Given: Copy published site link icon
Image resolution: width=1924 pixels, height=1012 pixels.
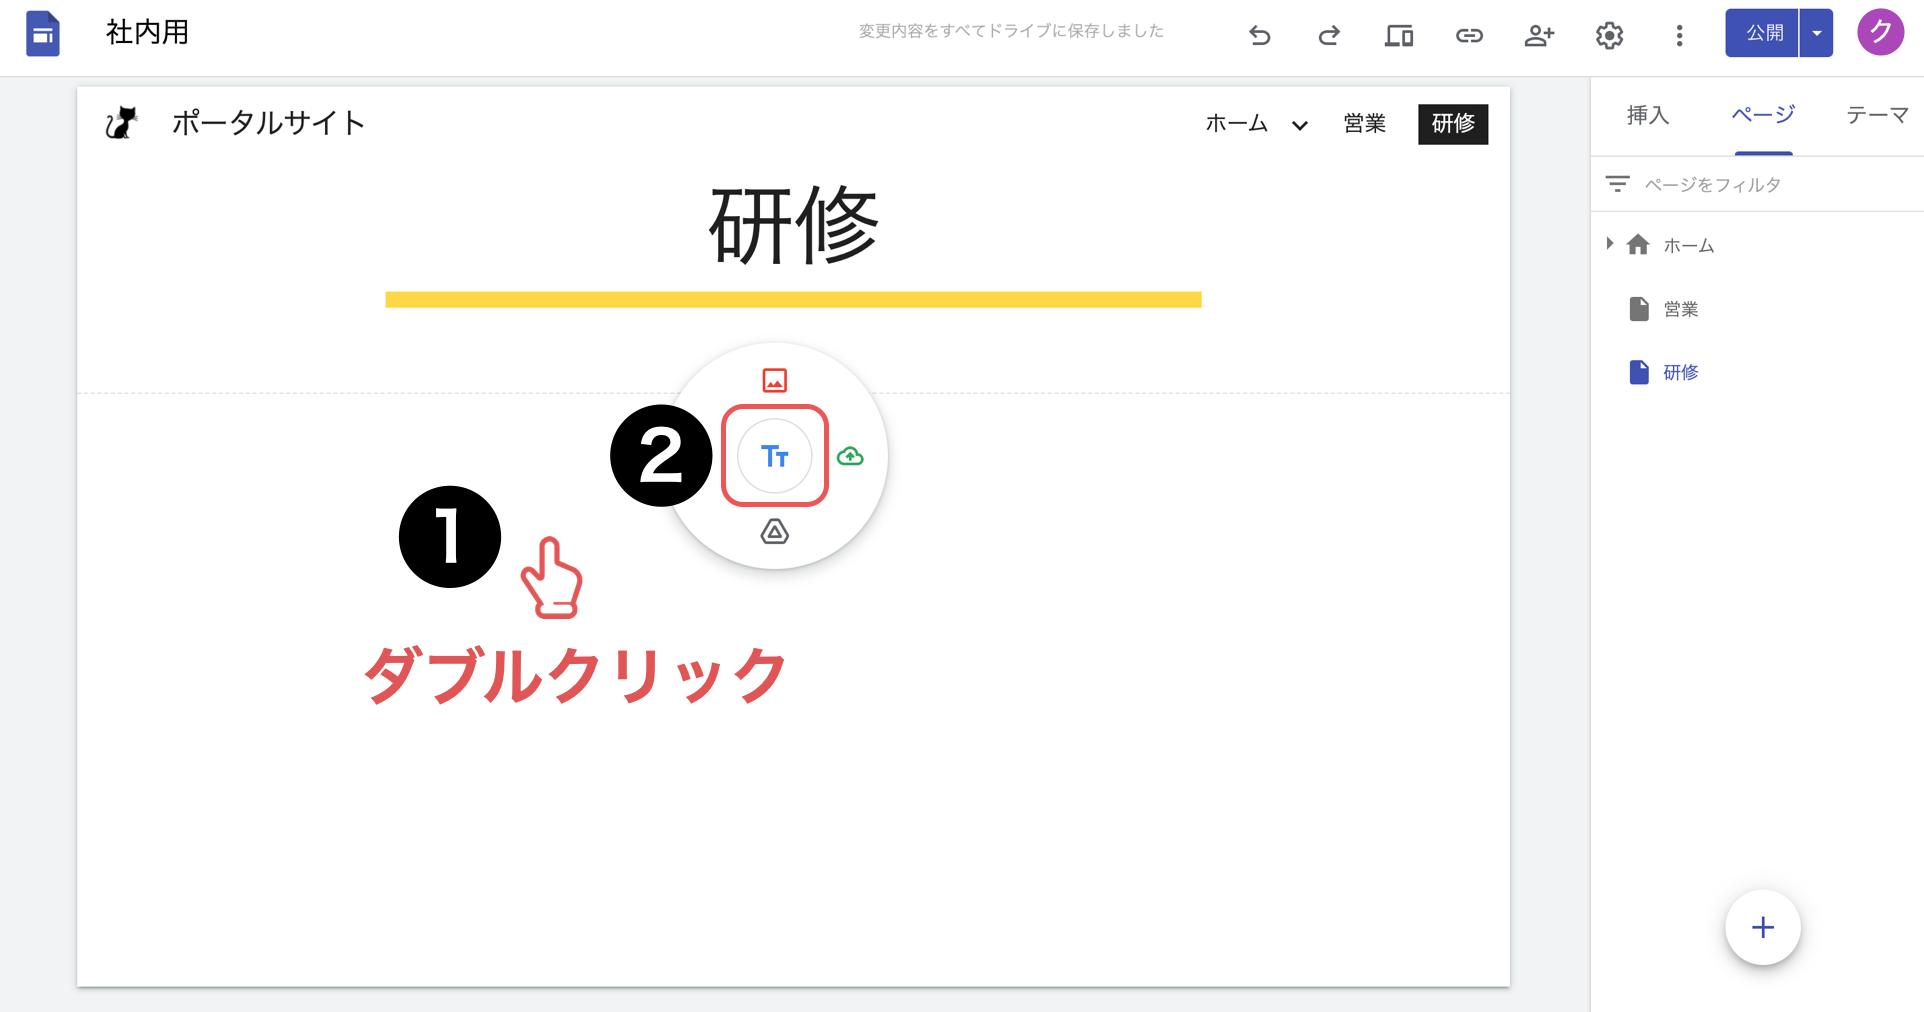Looking at the screenshot, I should pos(1468,36).
